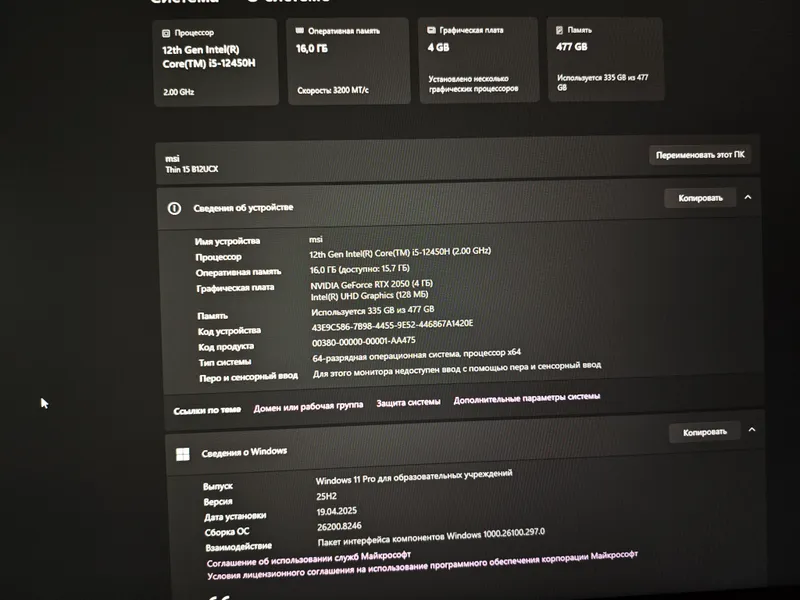The height and width of the screenshot is (600, 800).
Task: Click the processor chip icon in top card
Action: pyautogui.click(x=166, y=34)
